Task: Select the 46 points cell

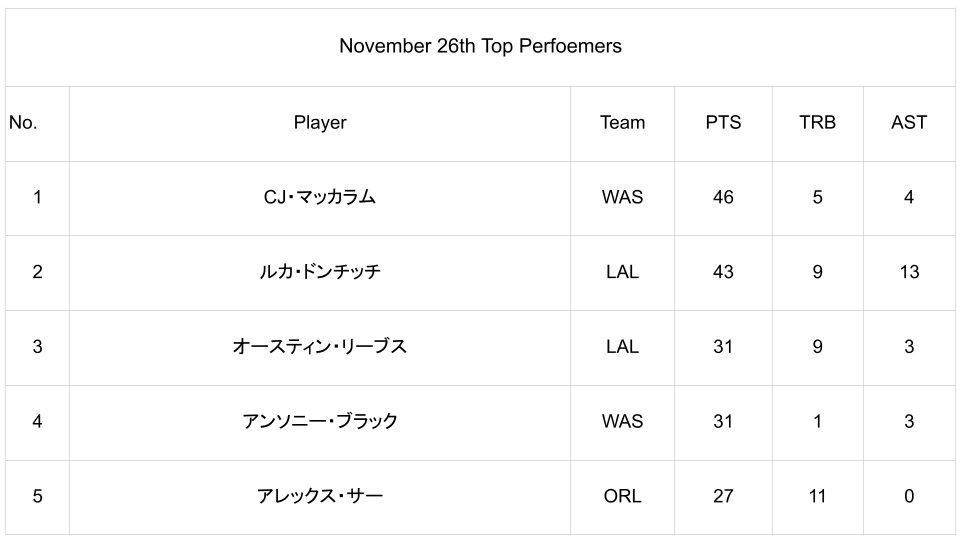Action: (723, 197)
